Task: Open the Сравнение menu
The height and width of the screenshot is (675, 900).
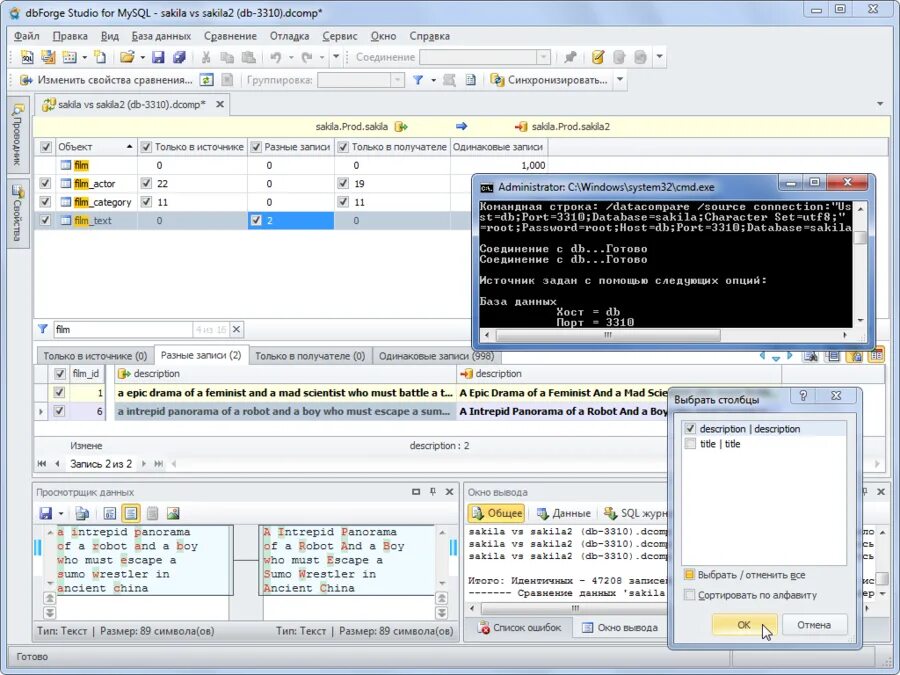Action: [230, 36]
